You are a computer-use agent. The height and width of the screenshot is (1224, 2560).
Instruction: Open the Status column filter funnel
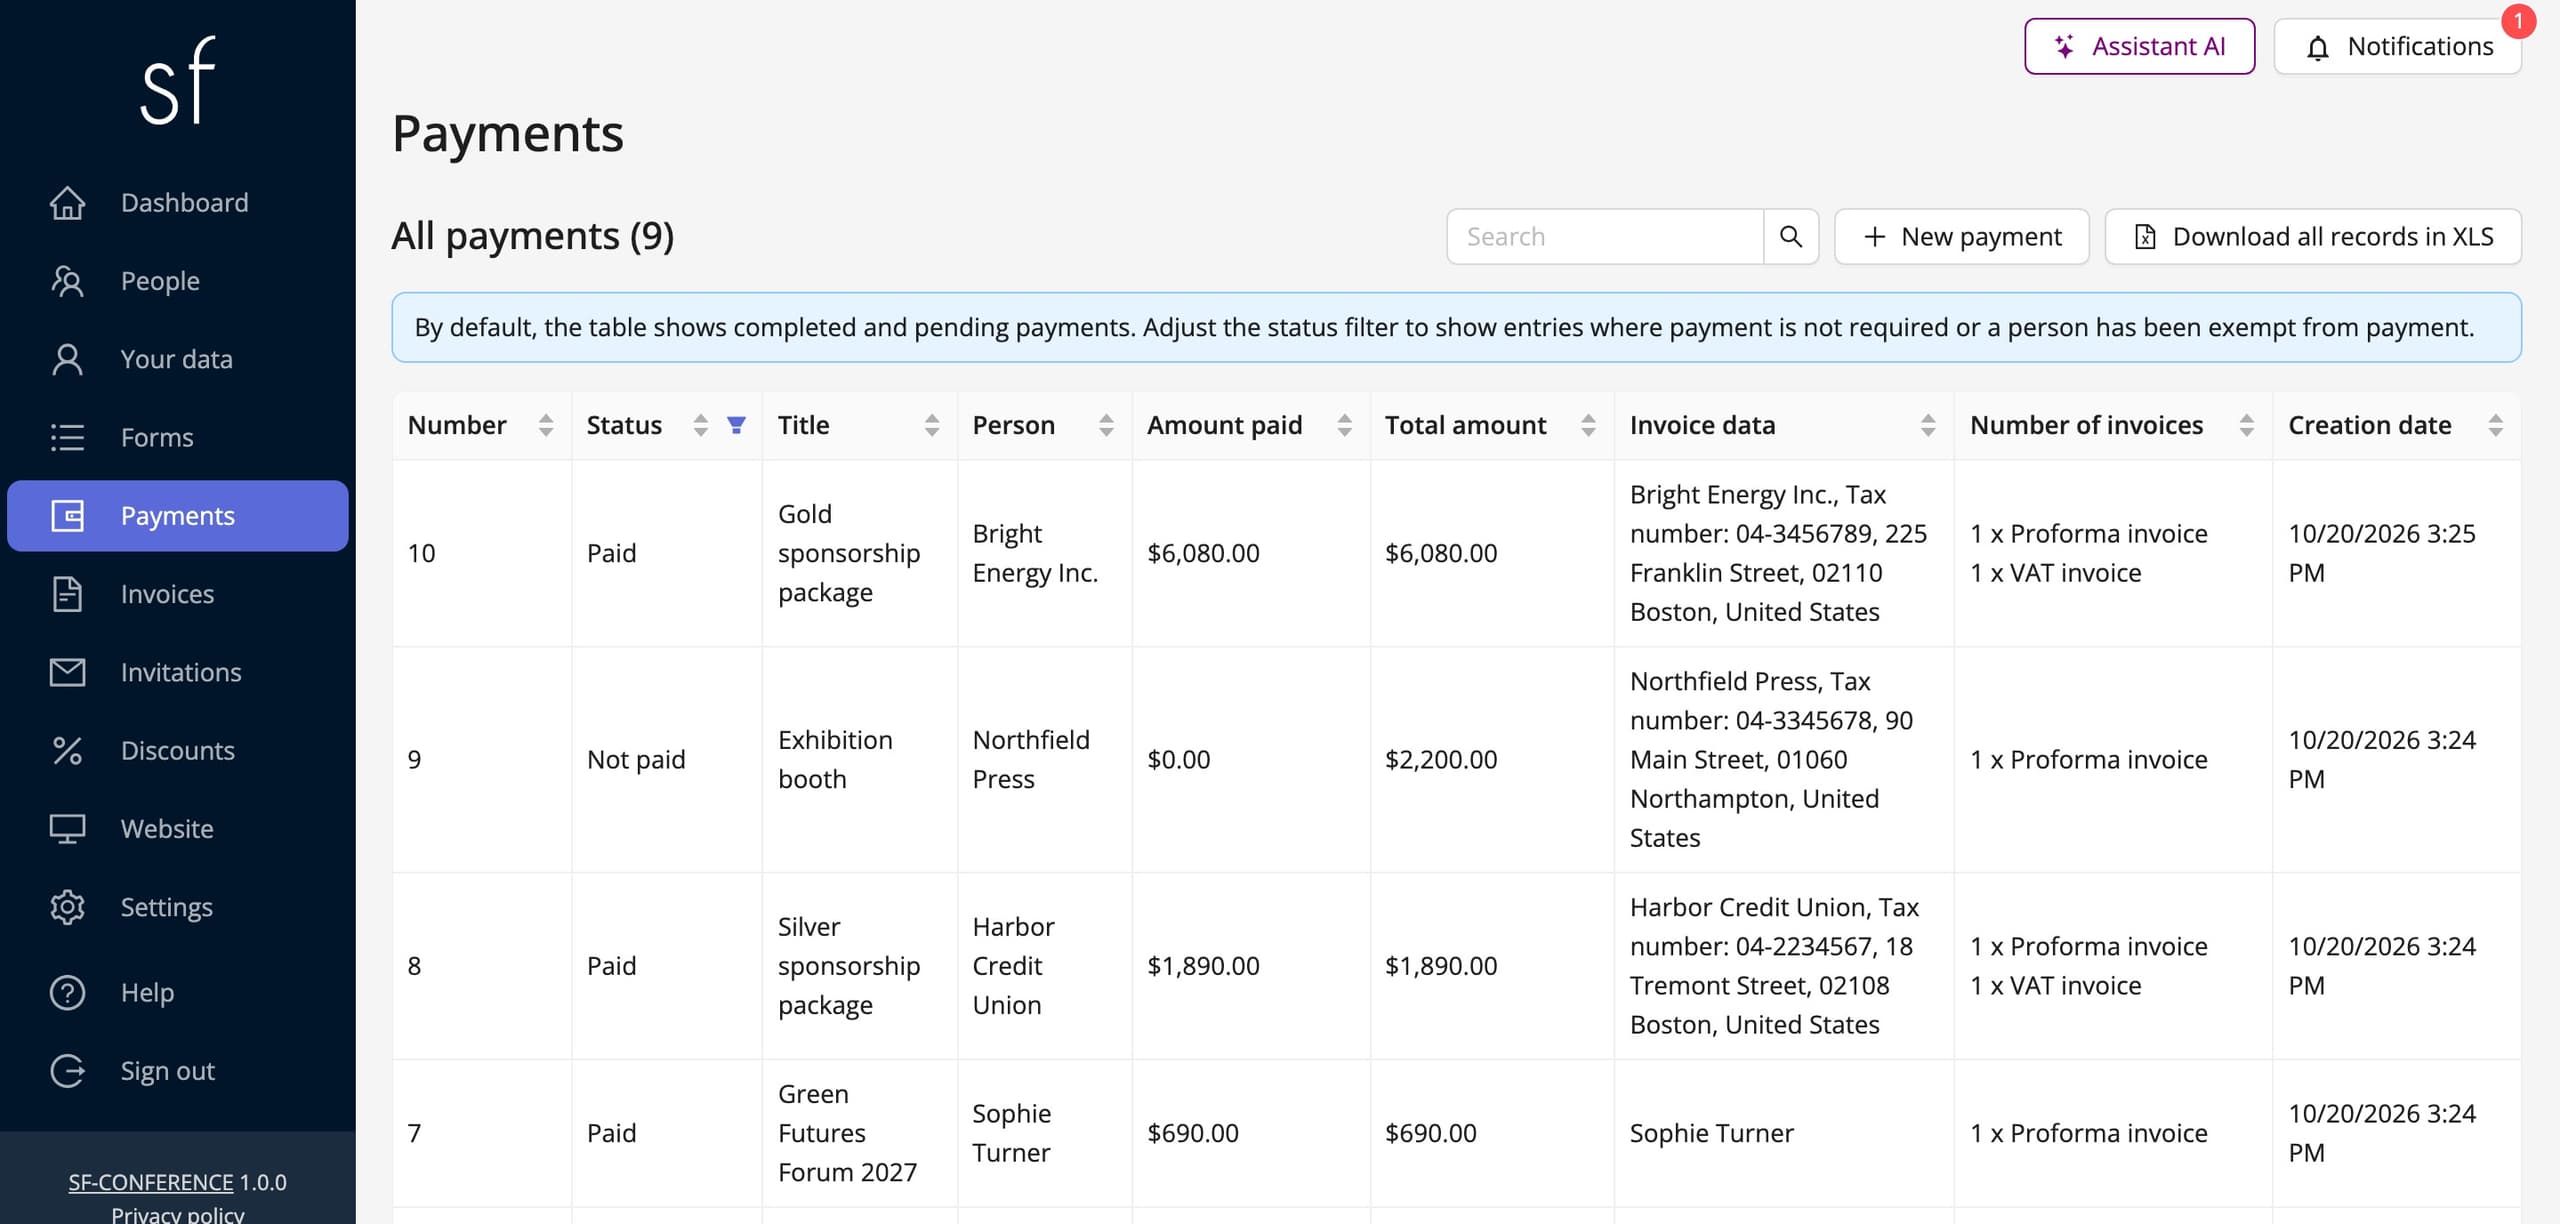click(736, 425)
